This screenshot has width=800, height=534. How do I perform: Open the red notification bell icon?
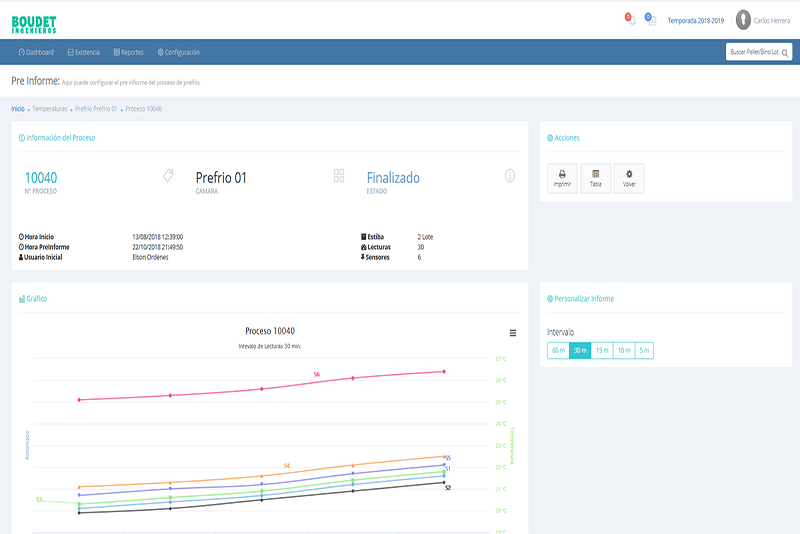(x=631, y=19)
